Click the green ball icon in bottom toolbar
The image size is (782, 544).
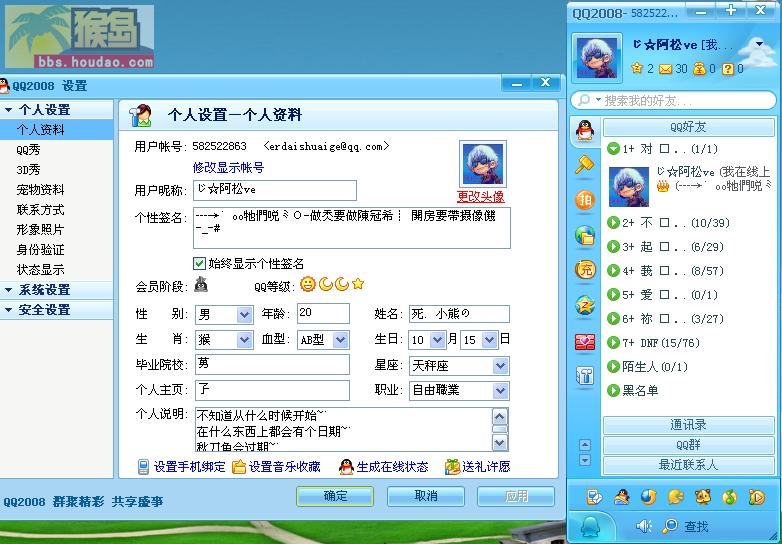pyautogui.click(x=730, y=497)
